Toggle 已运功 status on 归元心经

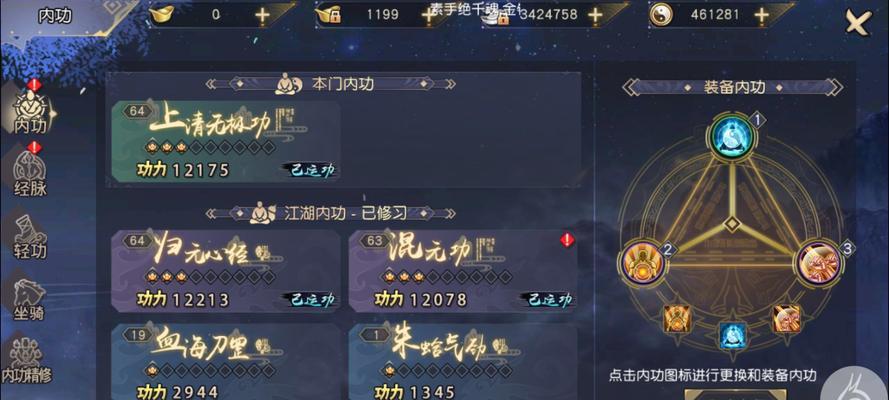313,299
